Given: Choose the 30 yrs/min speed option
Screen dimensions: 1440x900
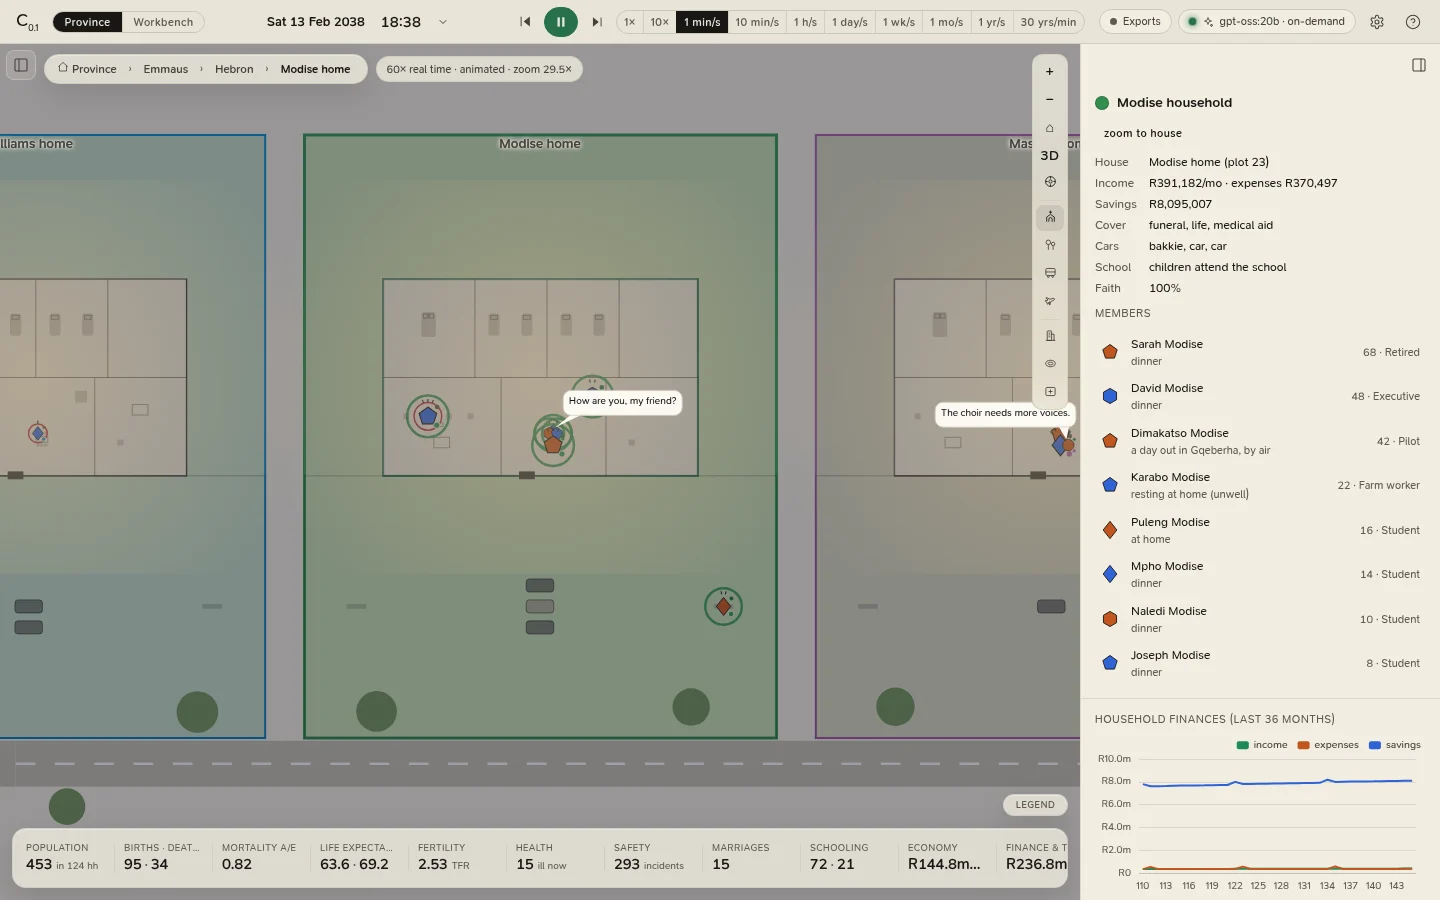Looking at the screenshot, I should click(x=1048, y=22).
